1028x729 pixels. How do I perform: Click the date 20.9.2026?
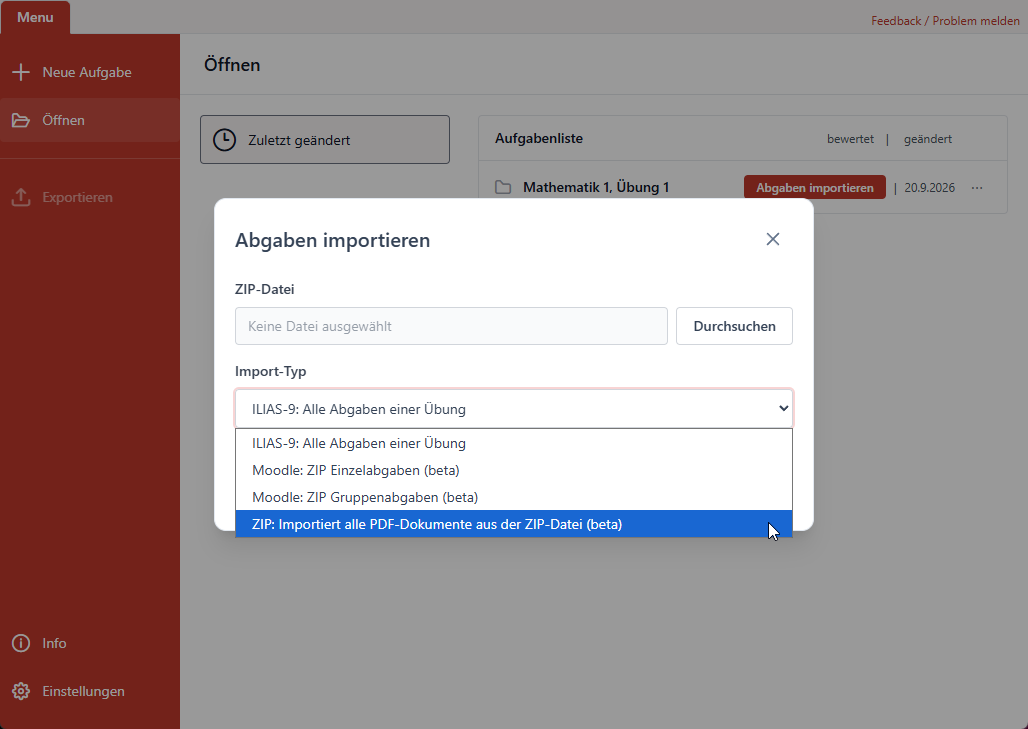point(930,187)
